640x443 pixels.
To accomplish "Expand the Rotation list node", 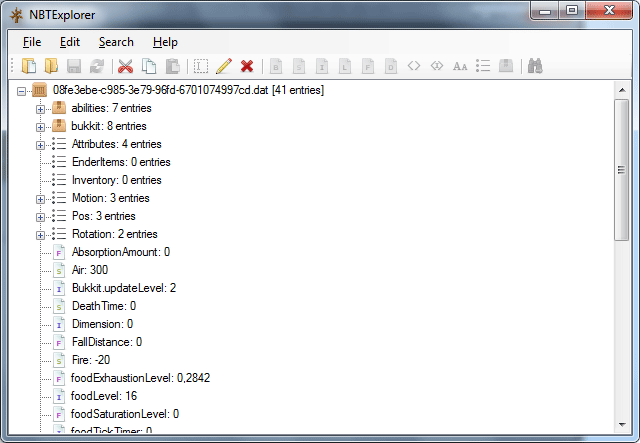I will (x=40, y=235).
